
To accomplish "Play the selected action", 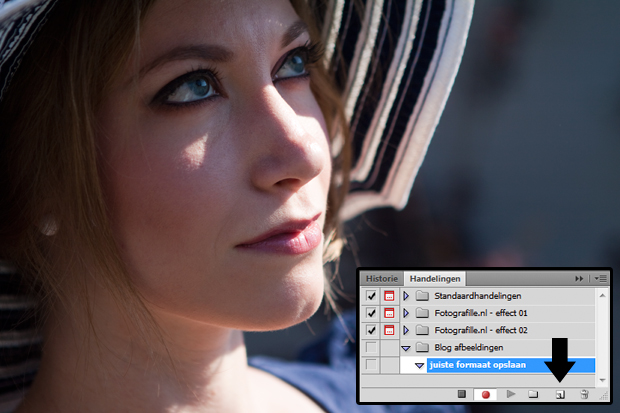I will tap(511, 395).
